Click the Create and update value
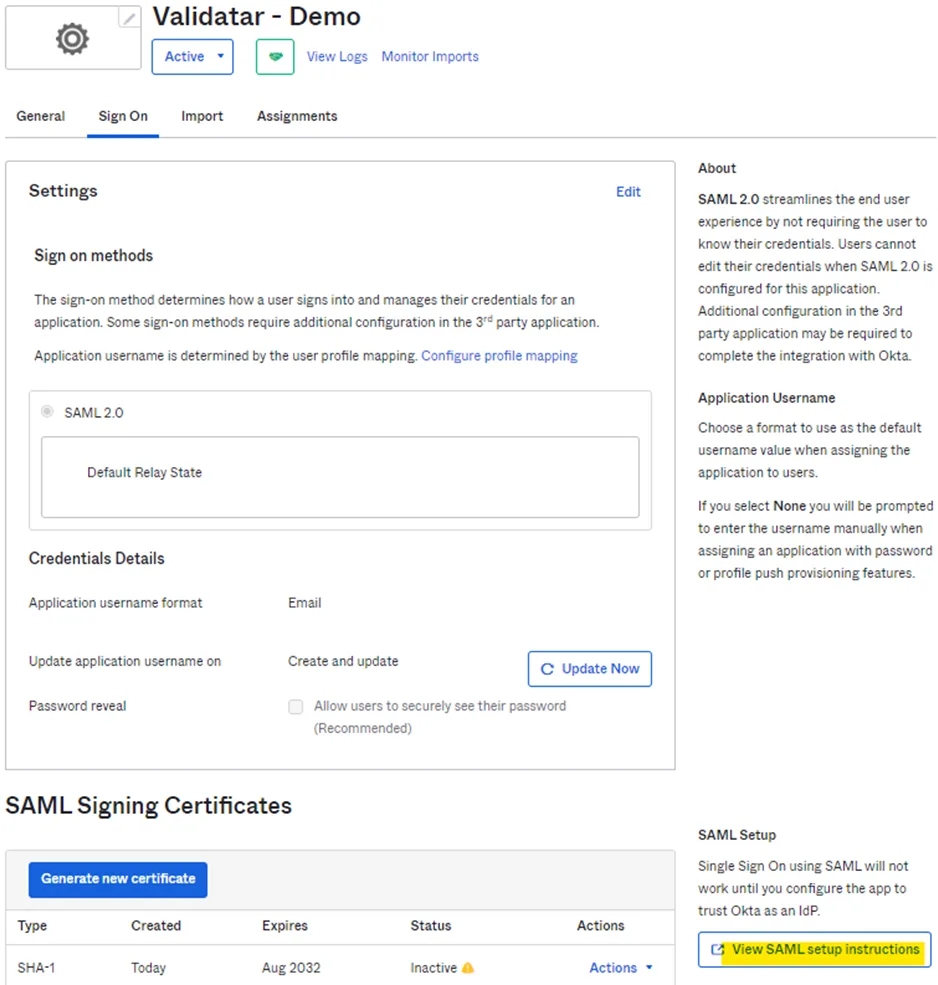Screen dimensions: 938x985 (343, 661)
